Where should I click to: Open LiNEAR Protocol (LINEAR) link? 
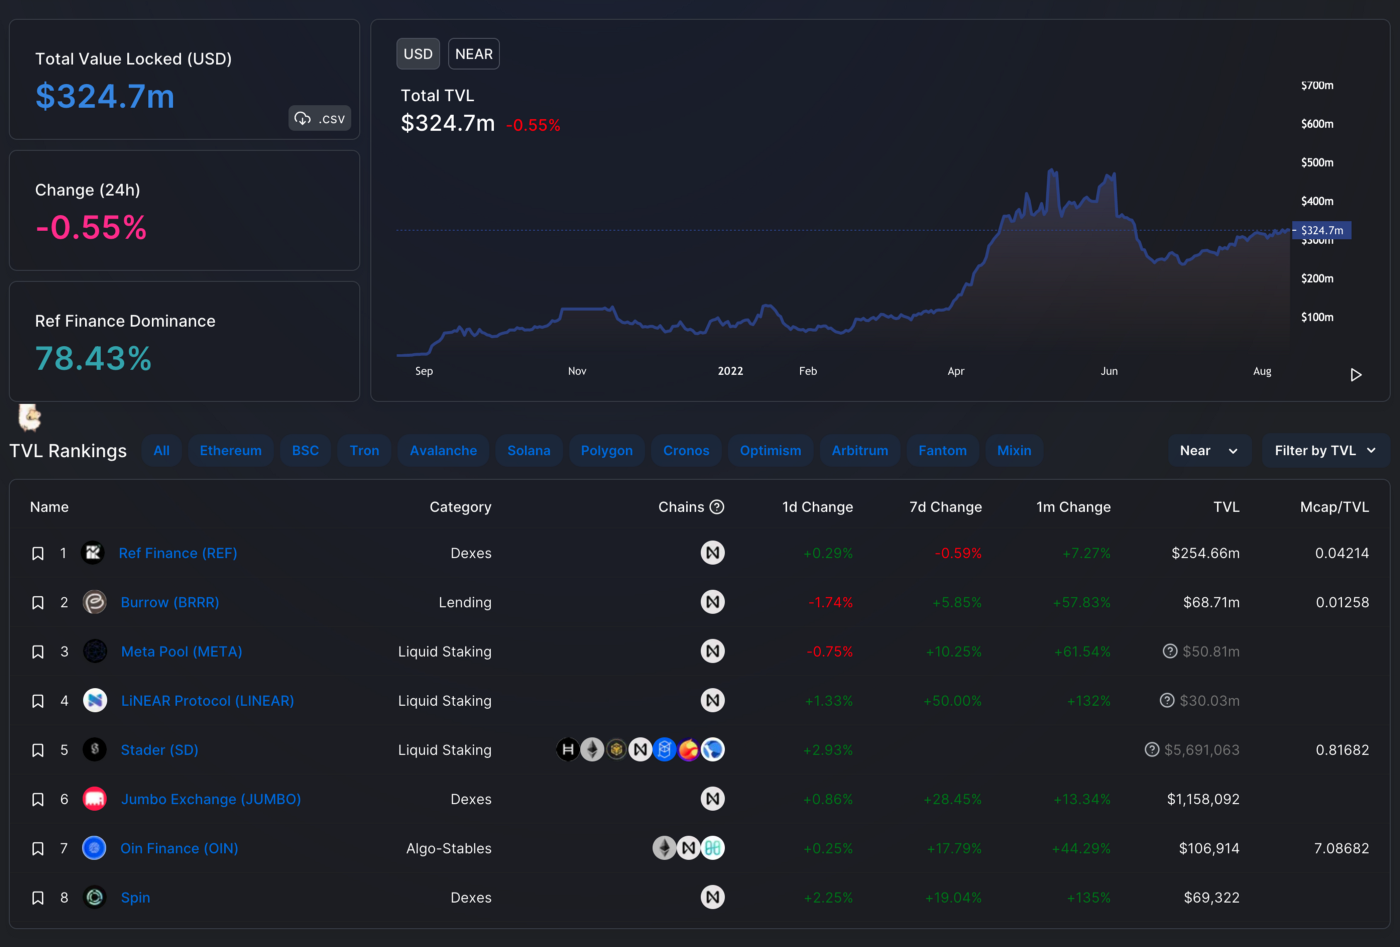pyautogui.click(x=208, y=701)
